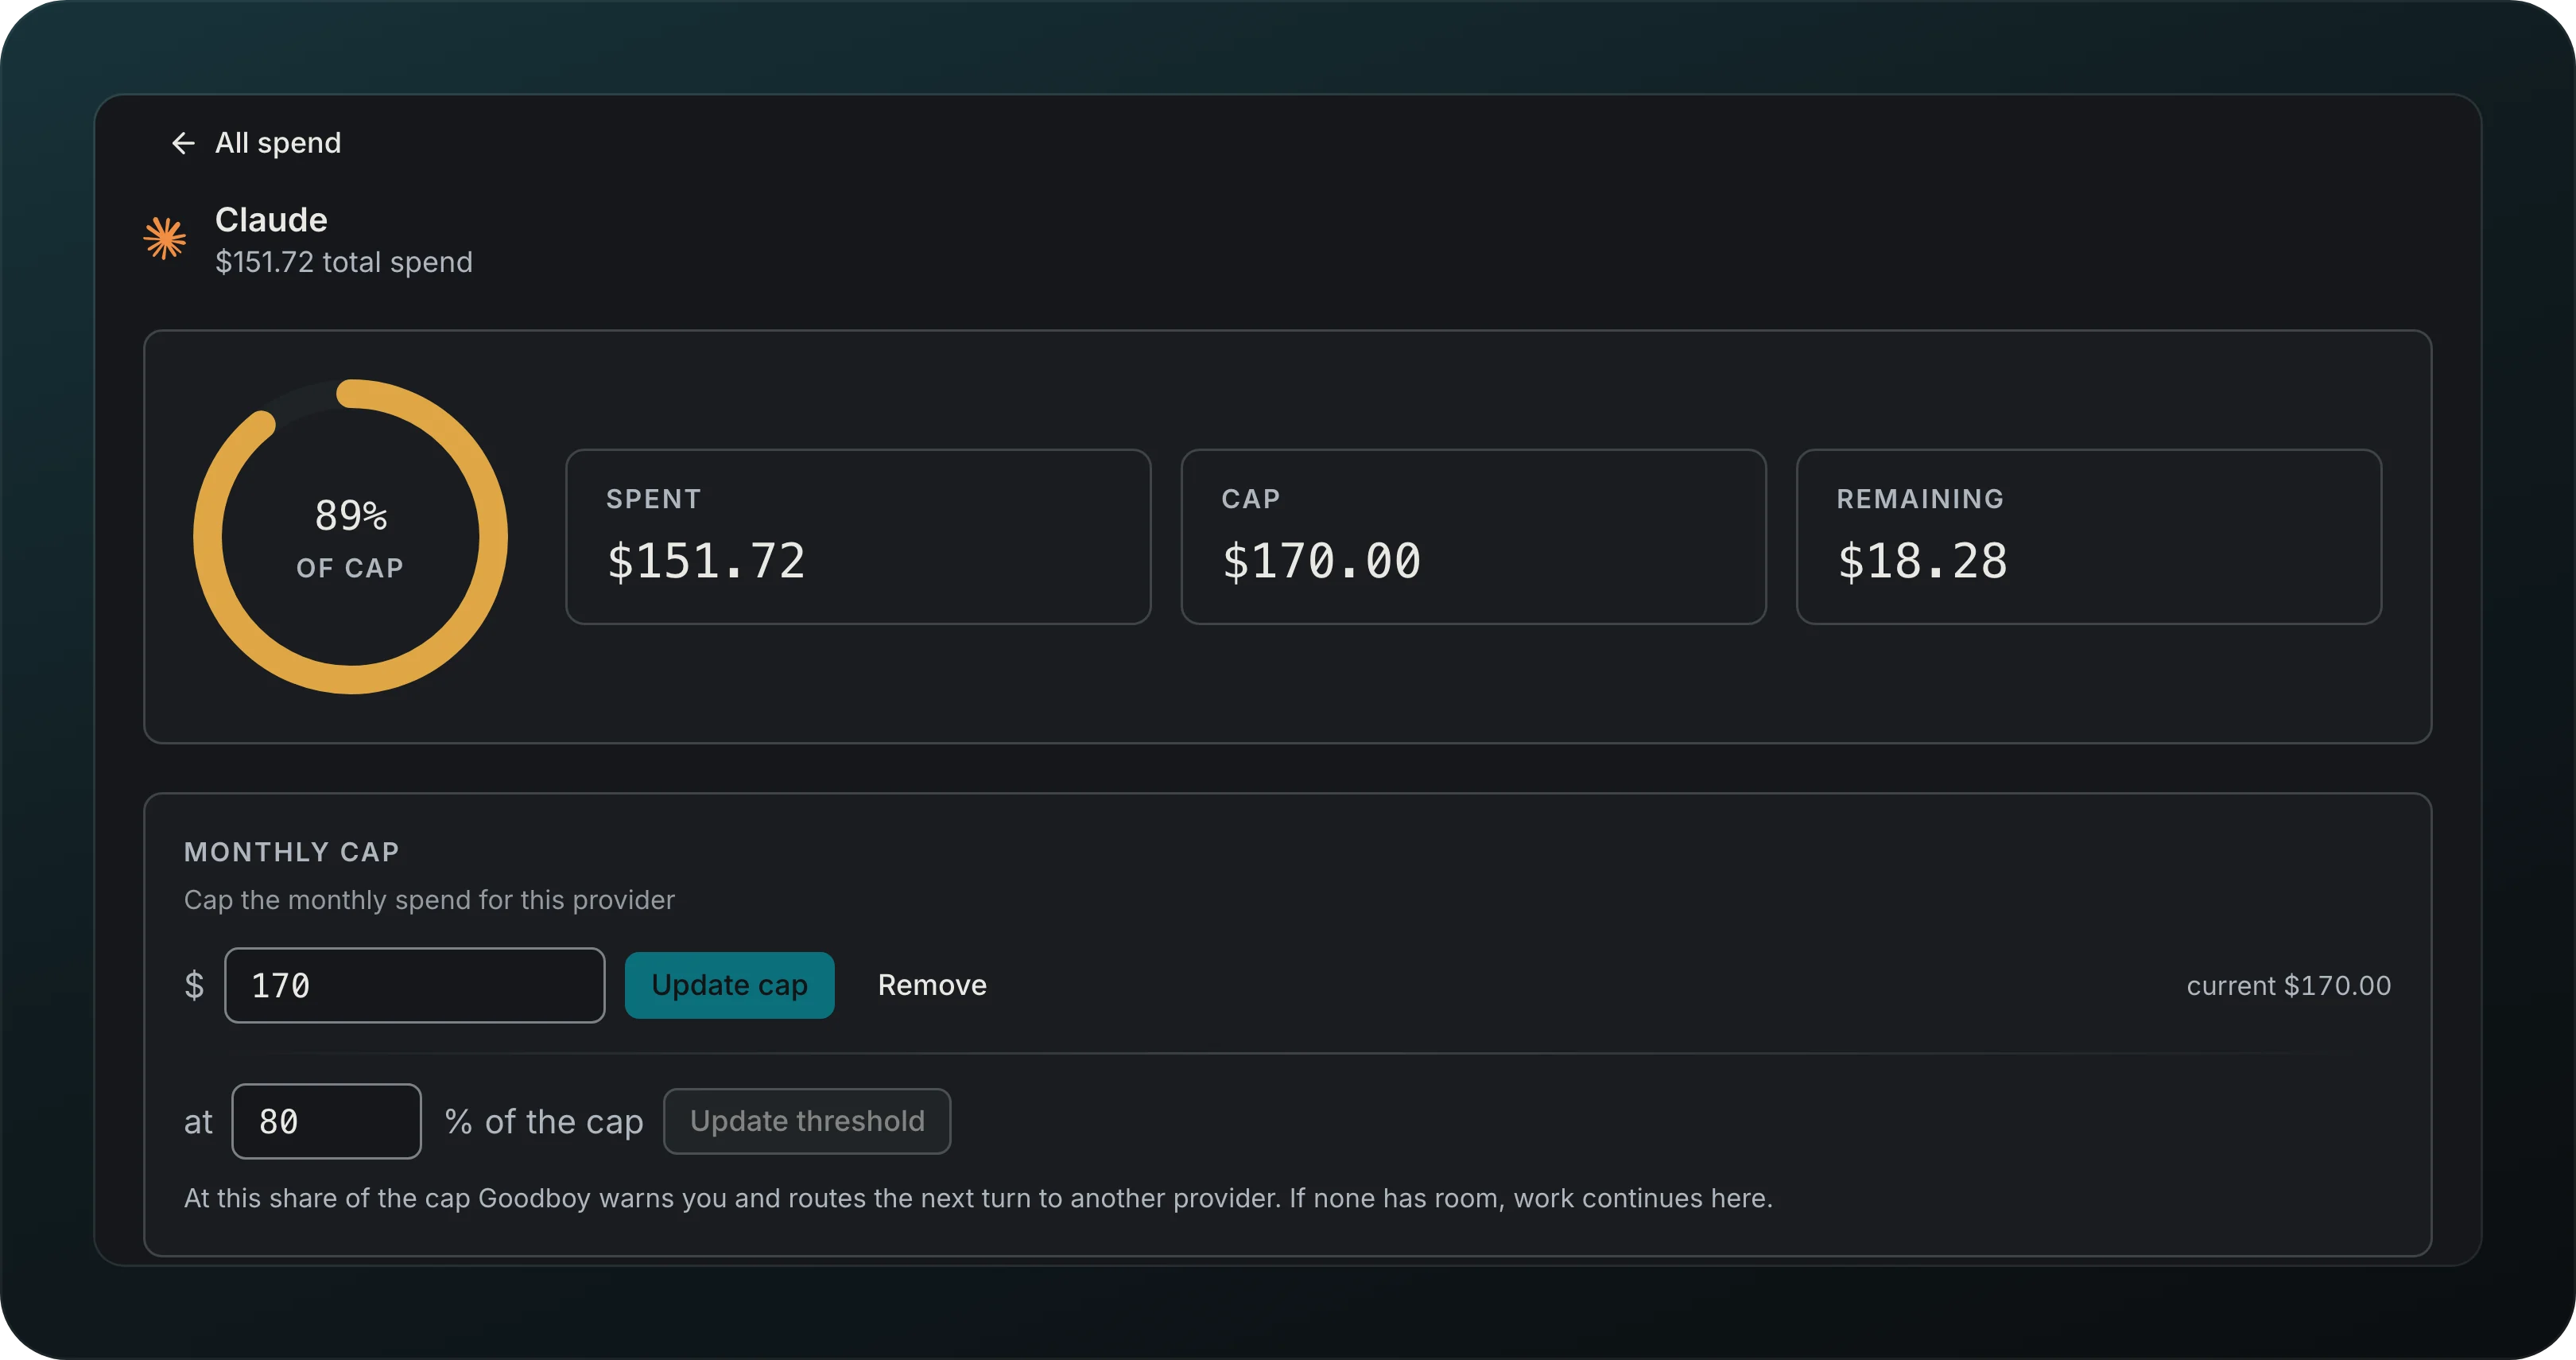Click the current $170.00 label
This screenshot has width=2576, height=1360.
(2288, 986)
